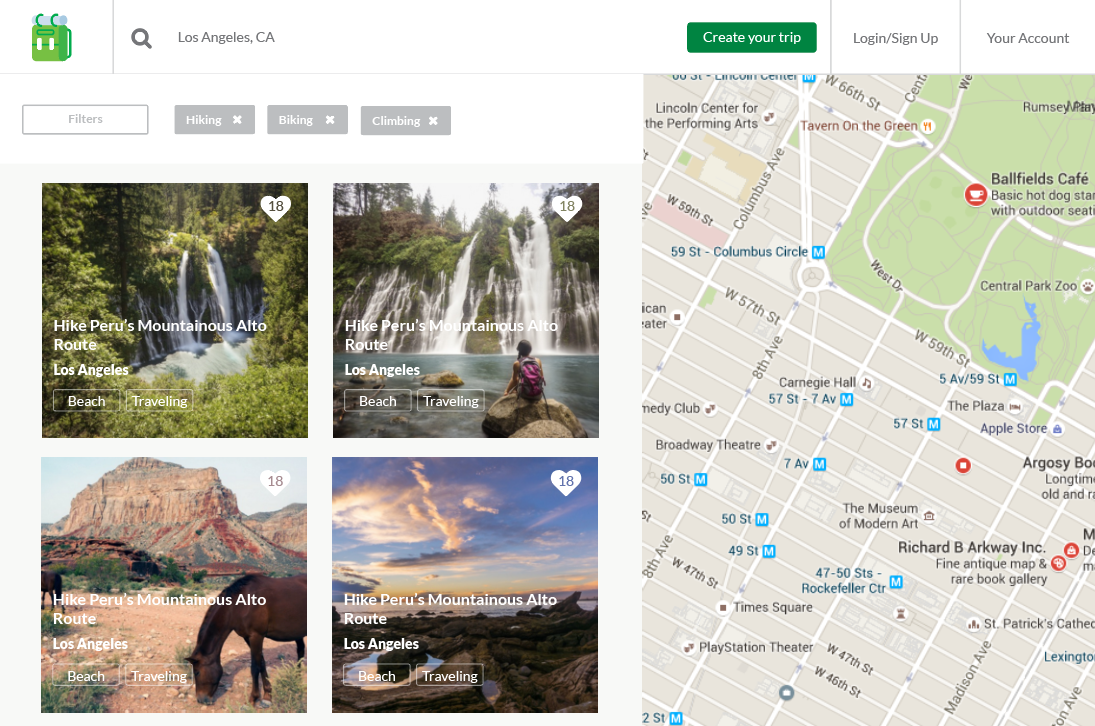Open the horse canyon trip title
The height and width of the screenshot is (726, 1095).
159,609
